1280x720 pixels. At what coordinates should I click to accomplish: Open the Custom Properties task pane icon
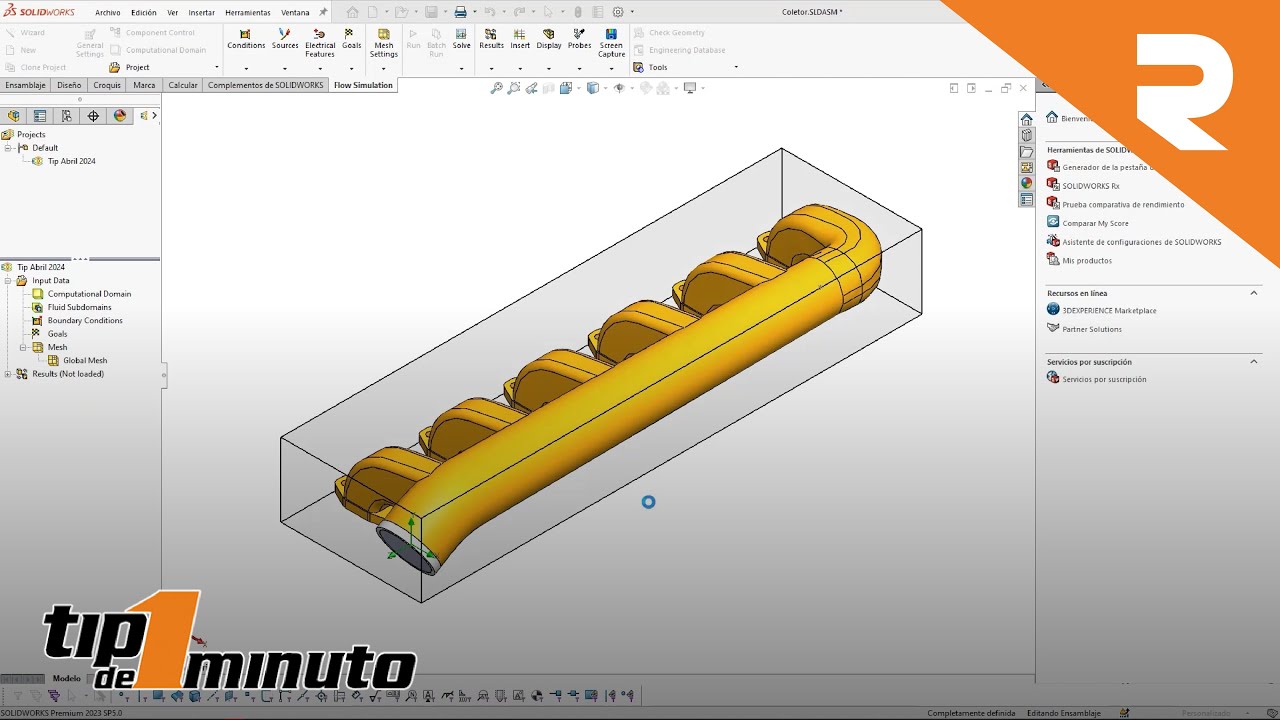(1027, 200)
